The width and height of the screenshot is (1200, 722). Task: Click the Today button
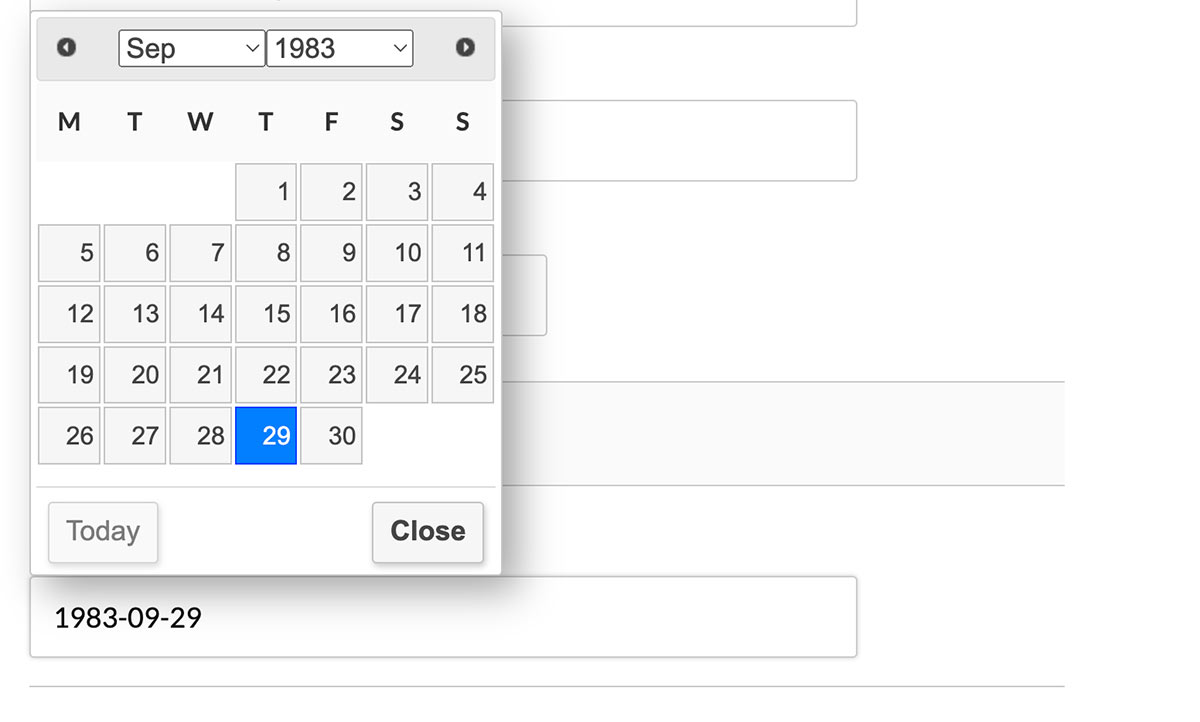[102, 532]
